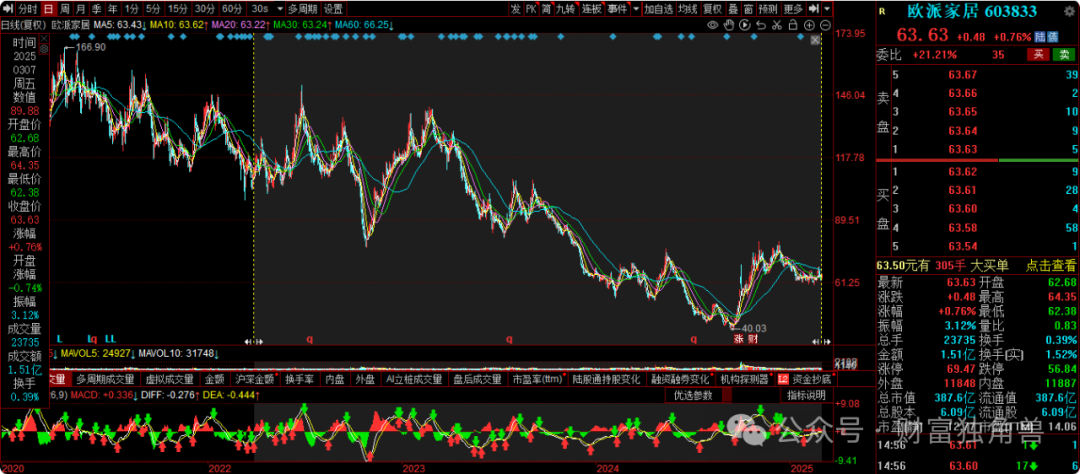Screen dimensions: 1080x474
Task: Click 指标说明 button
Action: point(807,395)
